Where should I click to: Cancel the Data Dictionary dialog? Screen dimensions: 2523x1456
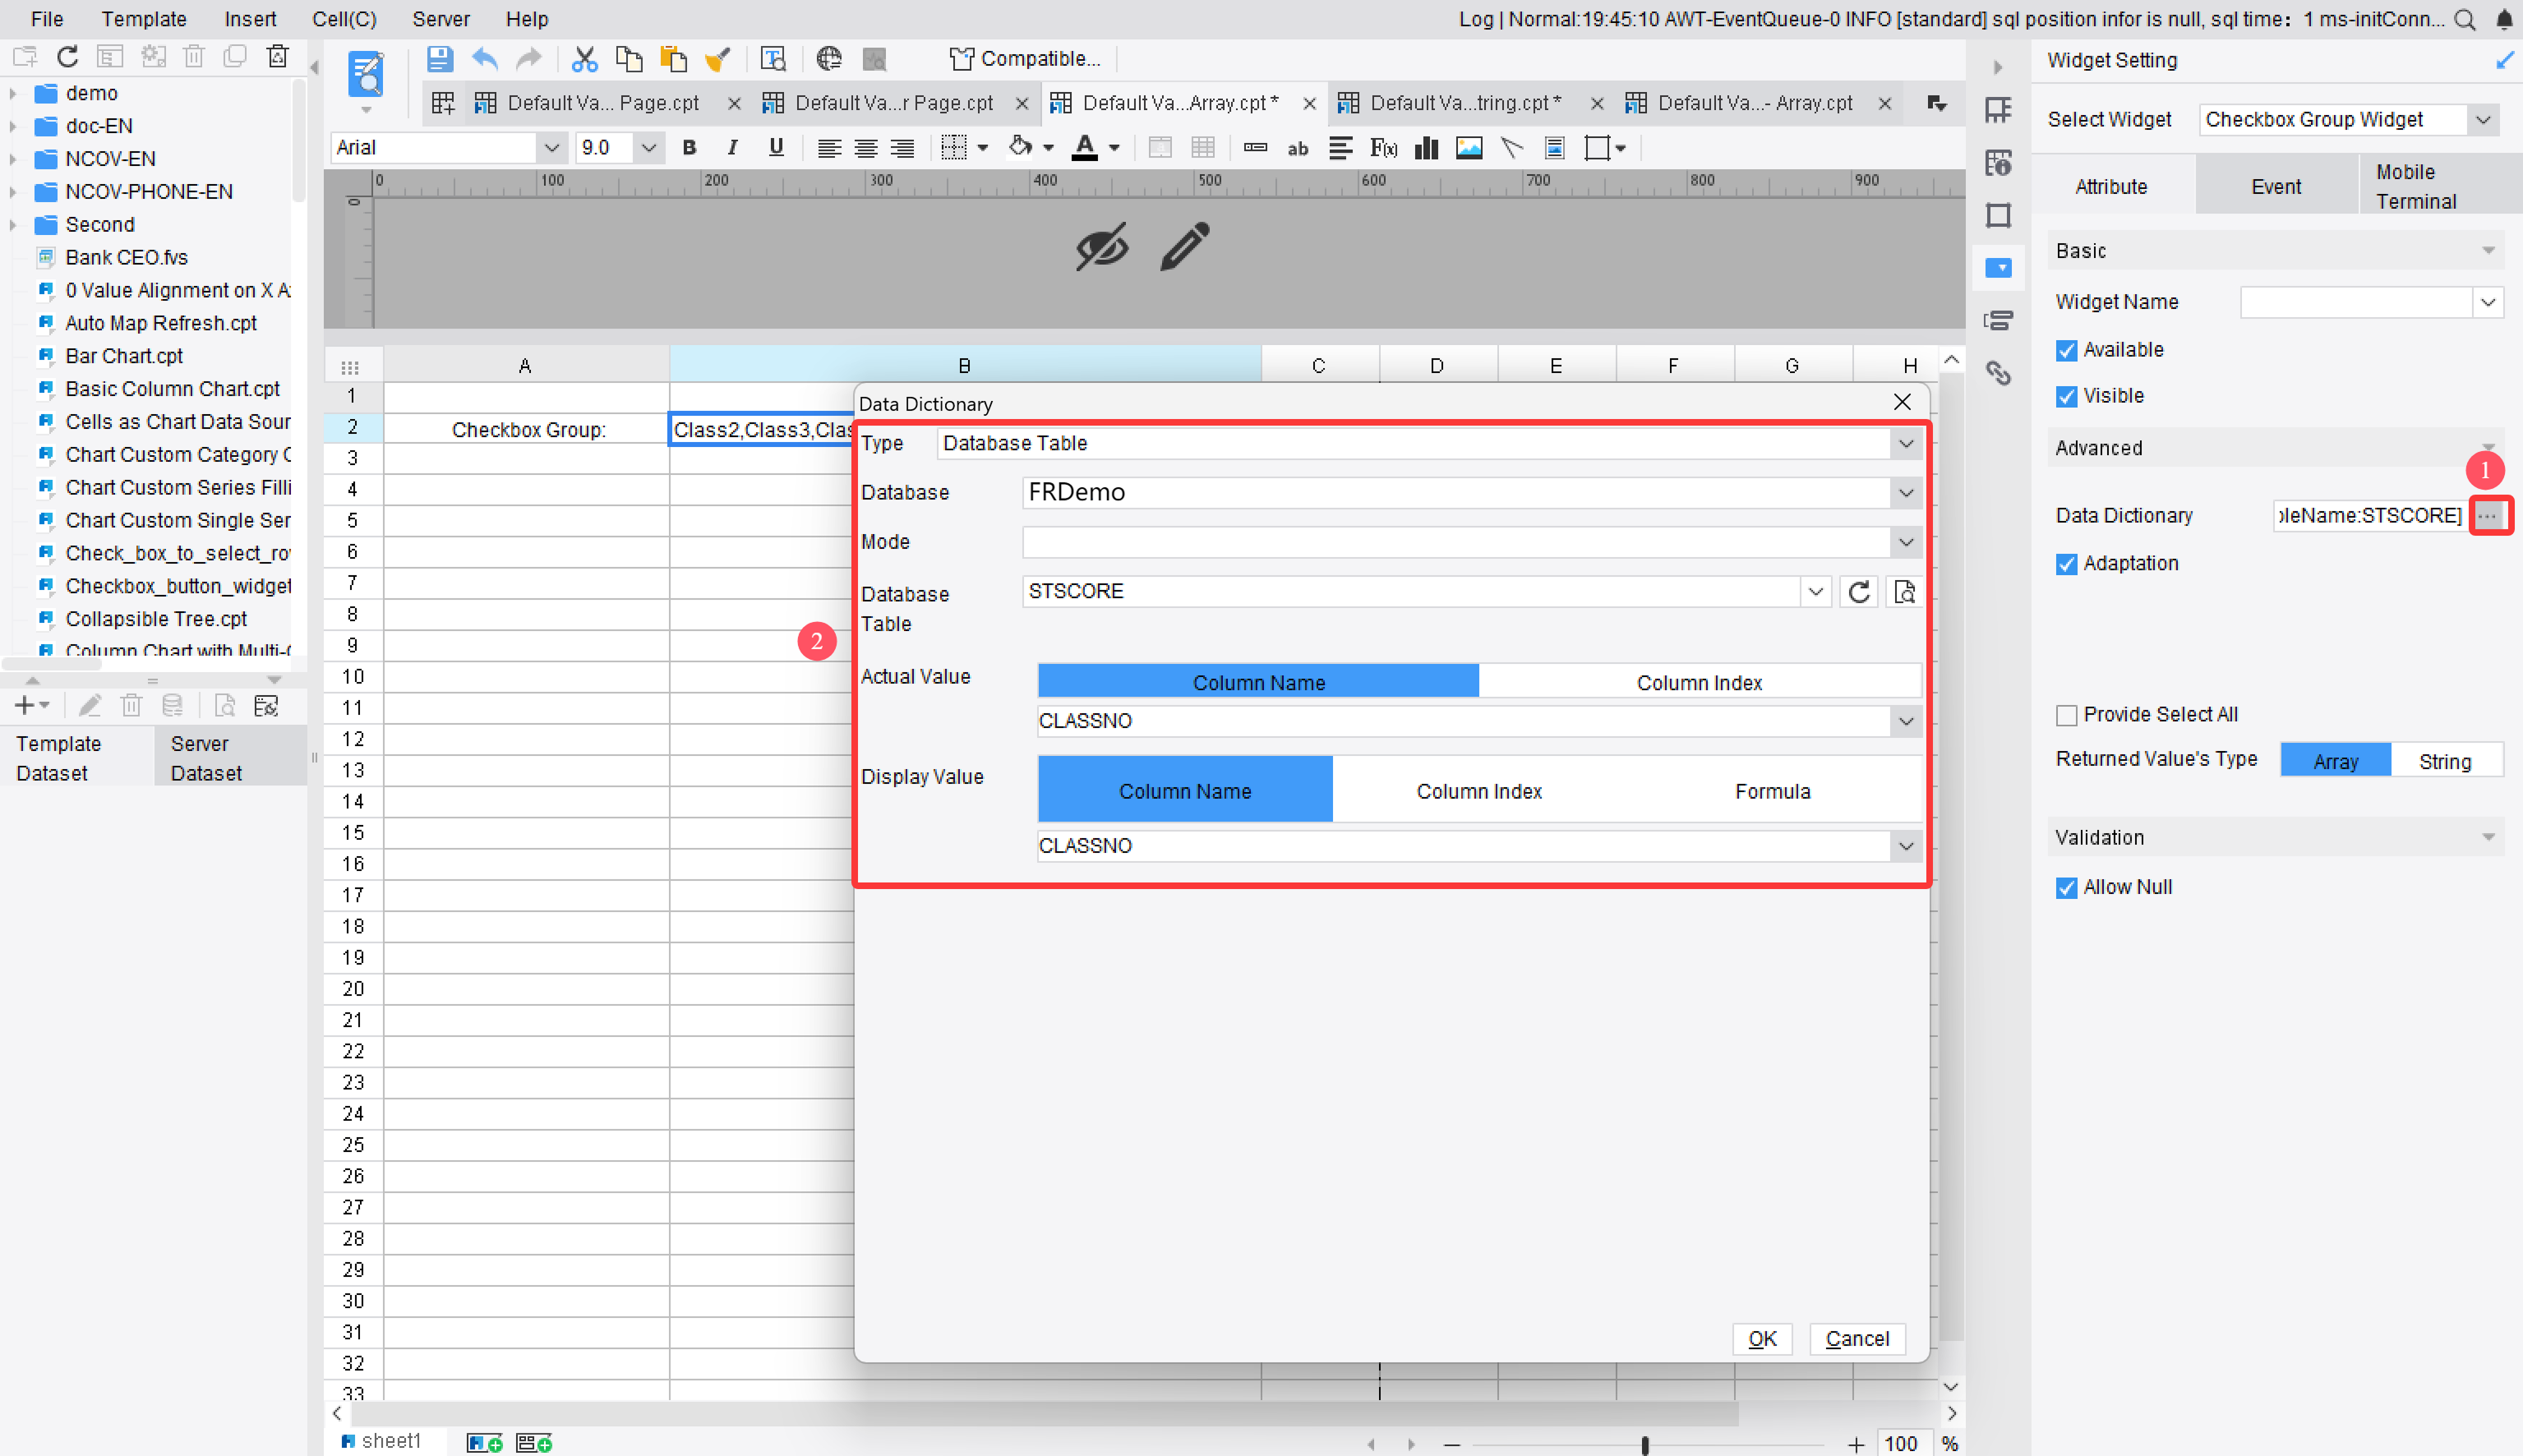[x=1856, y=1338]
